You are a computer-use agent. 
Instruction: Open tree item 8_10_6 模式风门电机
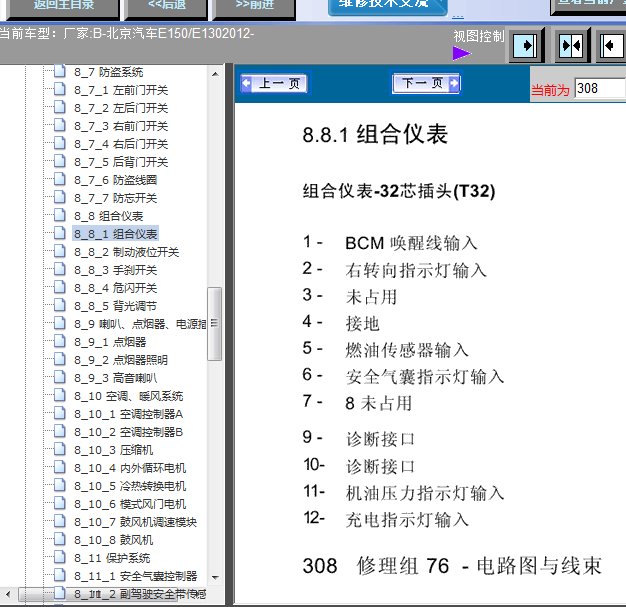[x=130, y=504]
